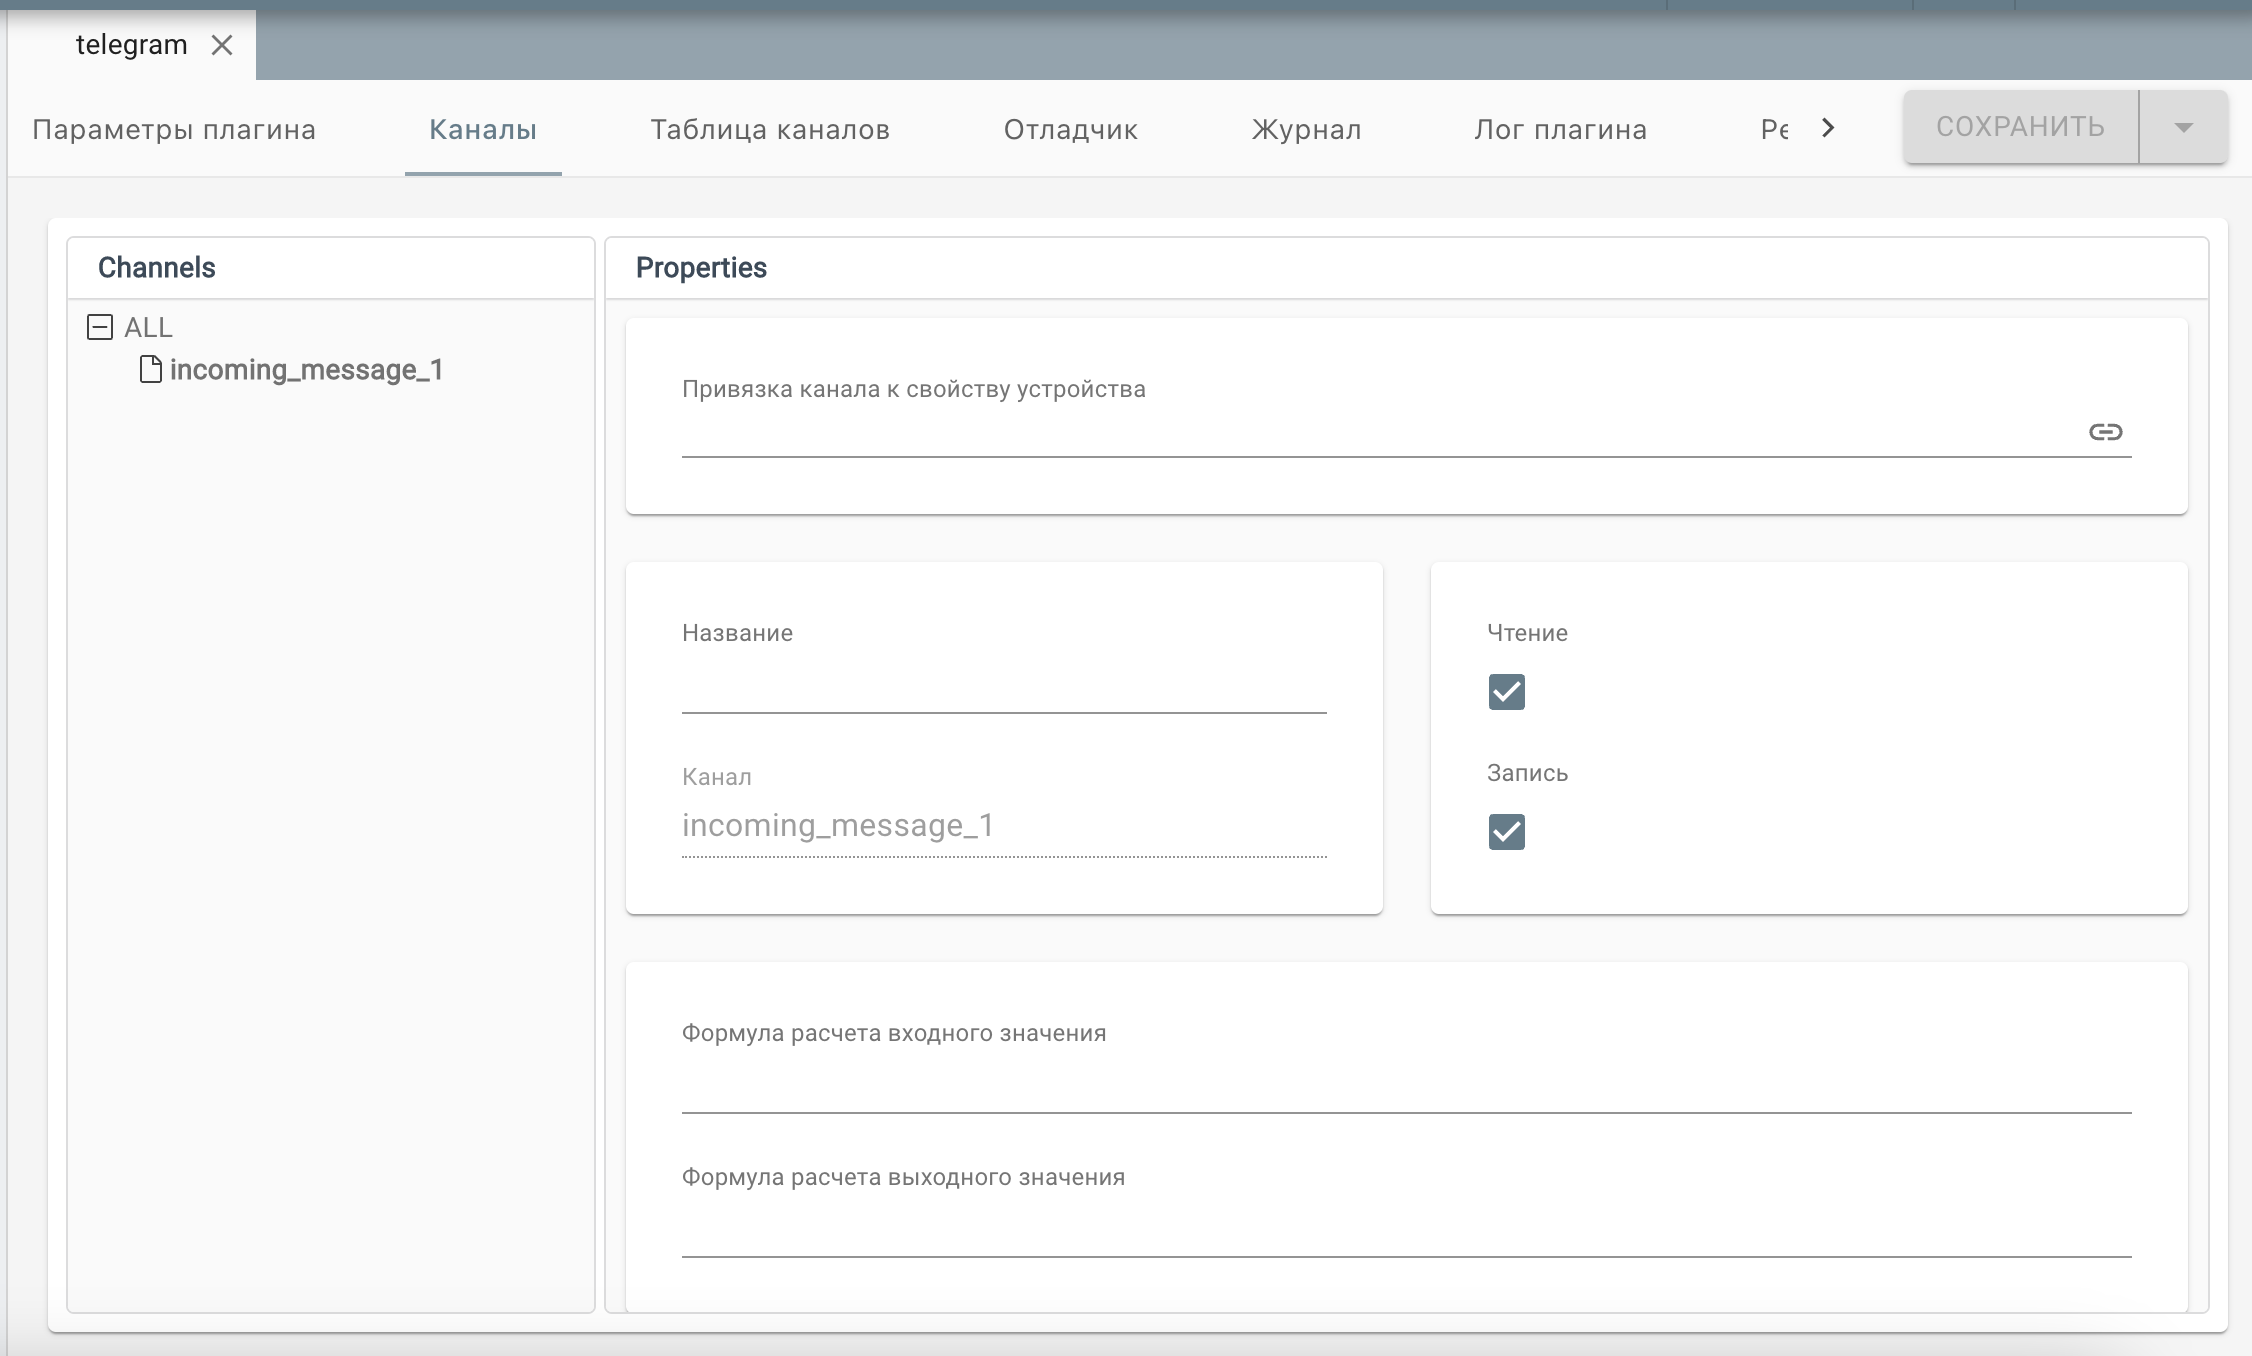
Task: Select the ALL tree label
Action: pos(148,327)
